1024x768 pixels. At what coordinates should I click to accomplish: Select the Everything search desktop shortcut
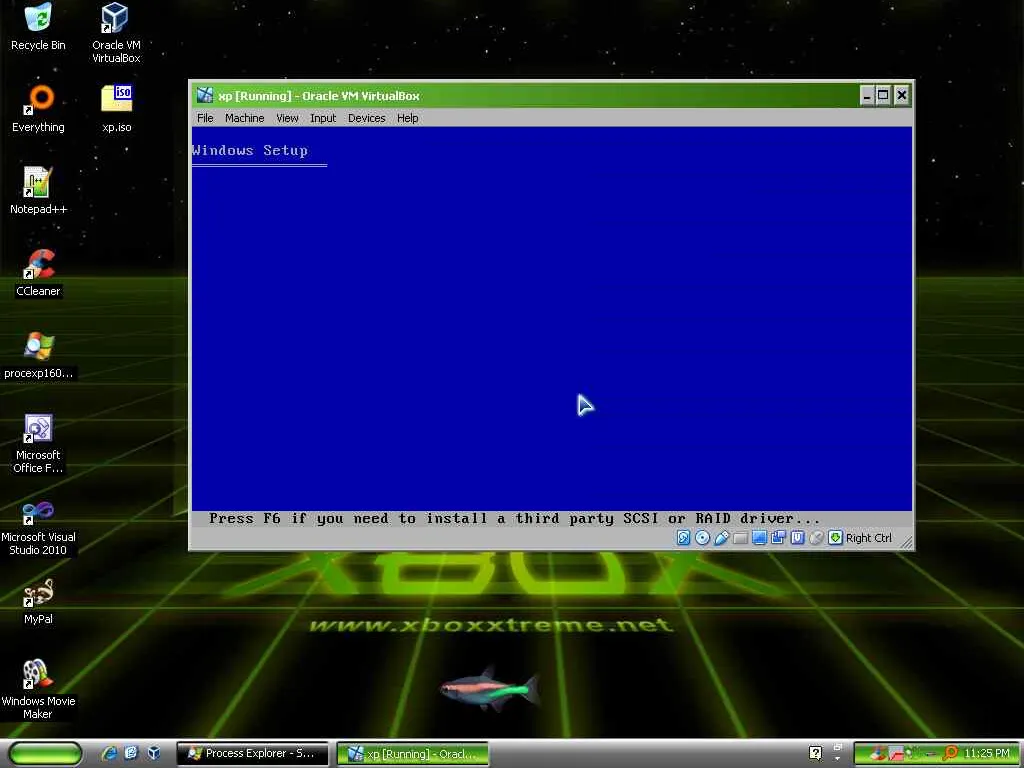click(38, 108)
